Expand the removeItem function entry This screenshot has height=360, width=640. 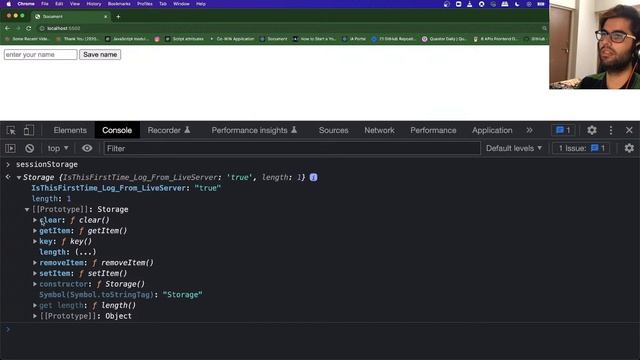(35, 262)
